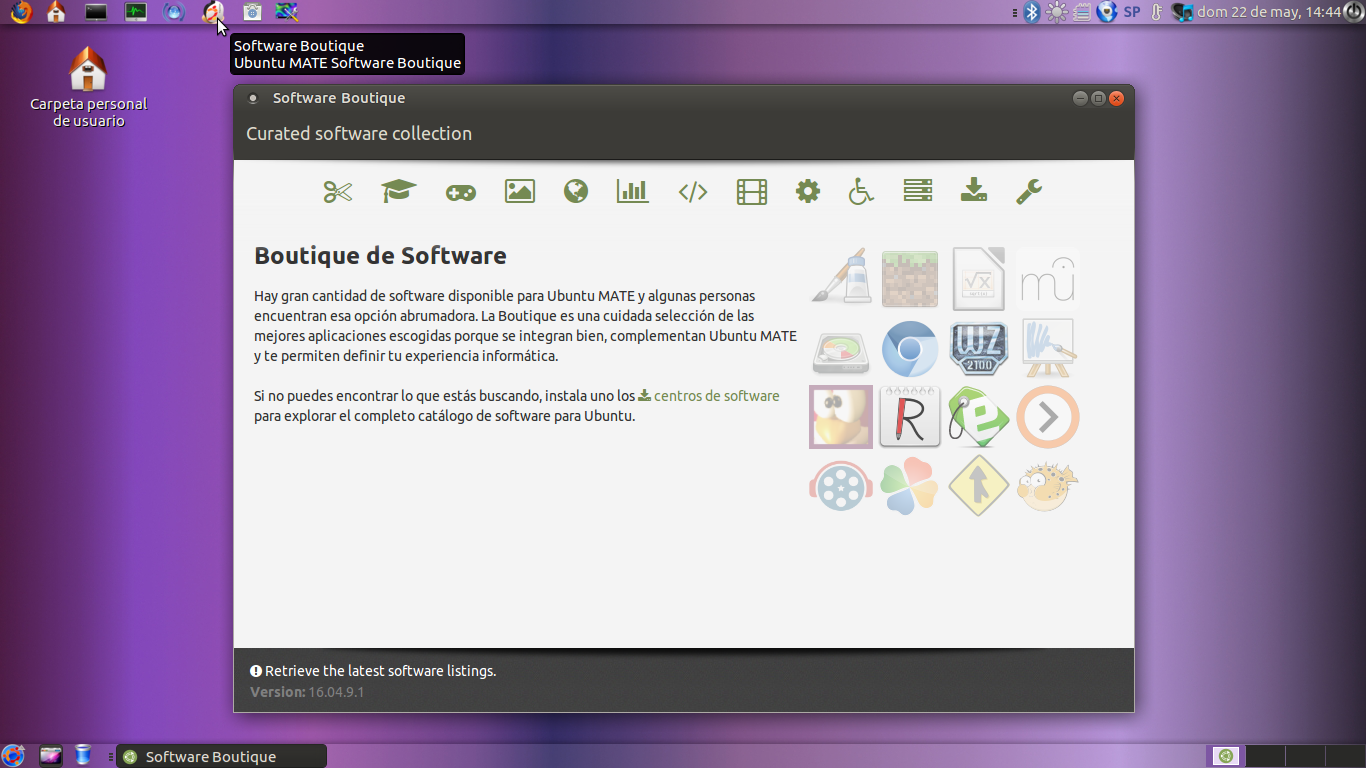
Task: Click the film reel with headphones thumbnail
Action: click(x=841, y=485)
